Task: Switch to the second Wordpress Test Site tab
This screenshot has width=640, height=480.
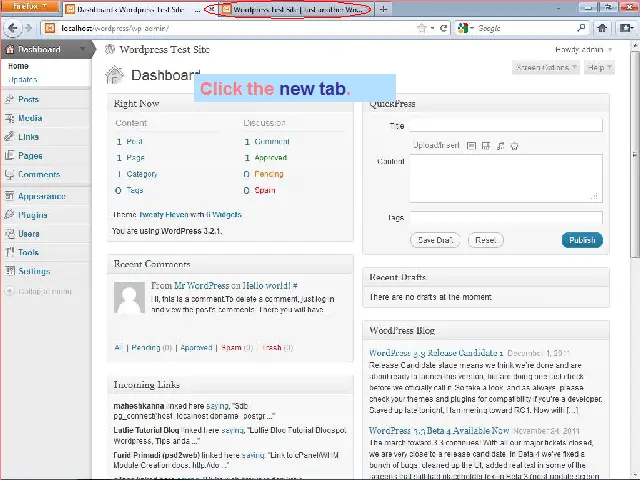Action: coord(294,9)
